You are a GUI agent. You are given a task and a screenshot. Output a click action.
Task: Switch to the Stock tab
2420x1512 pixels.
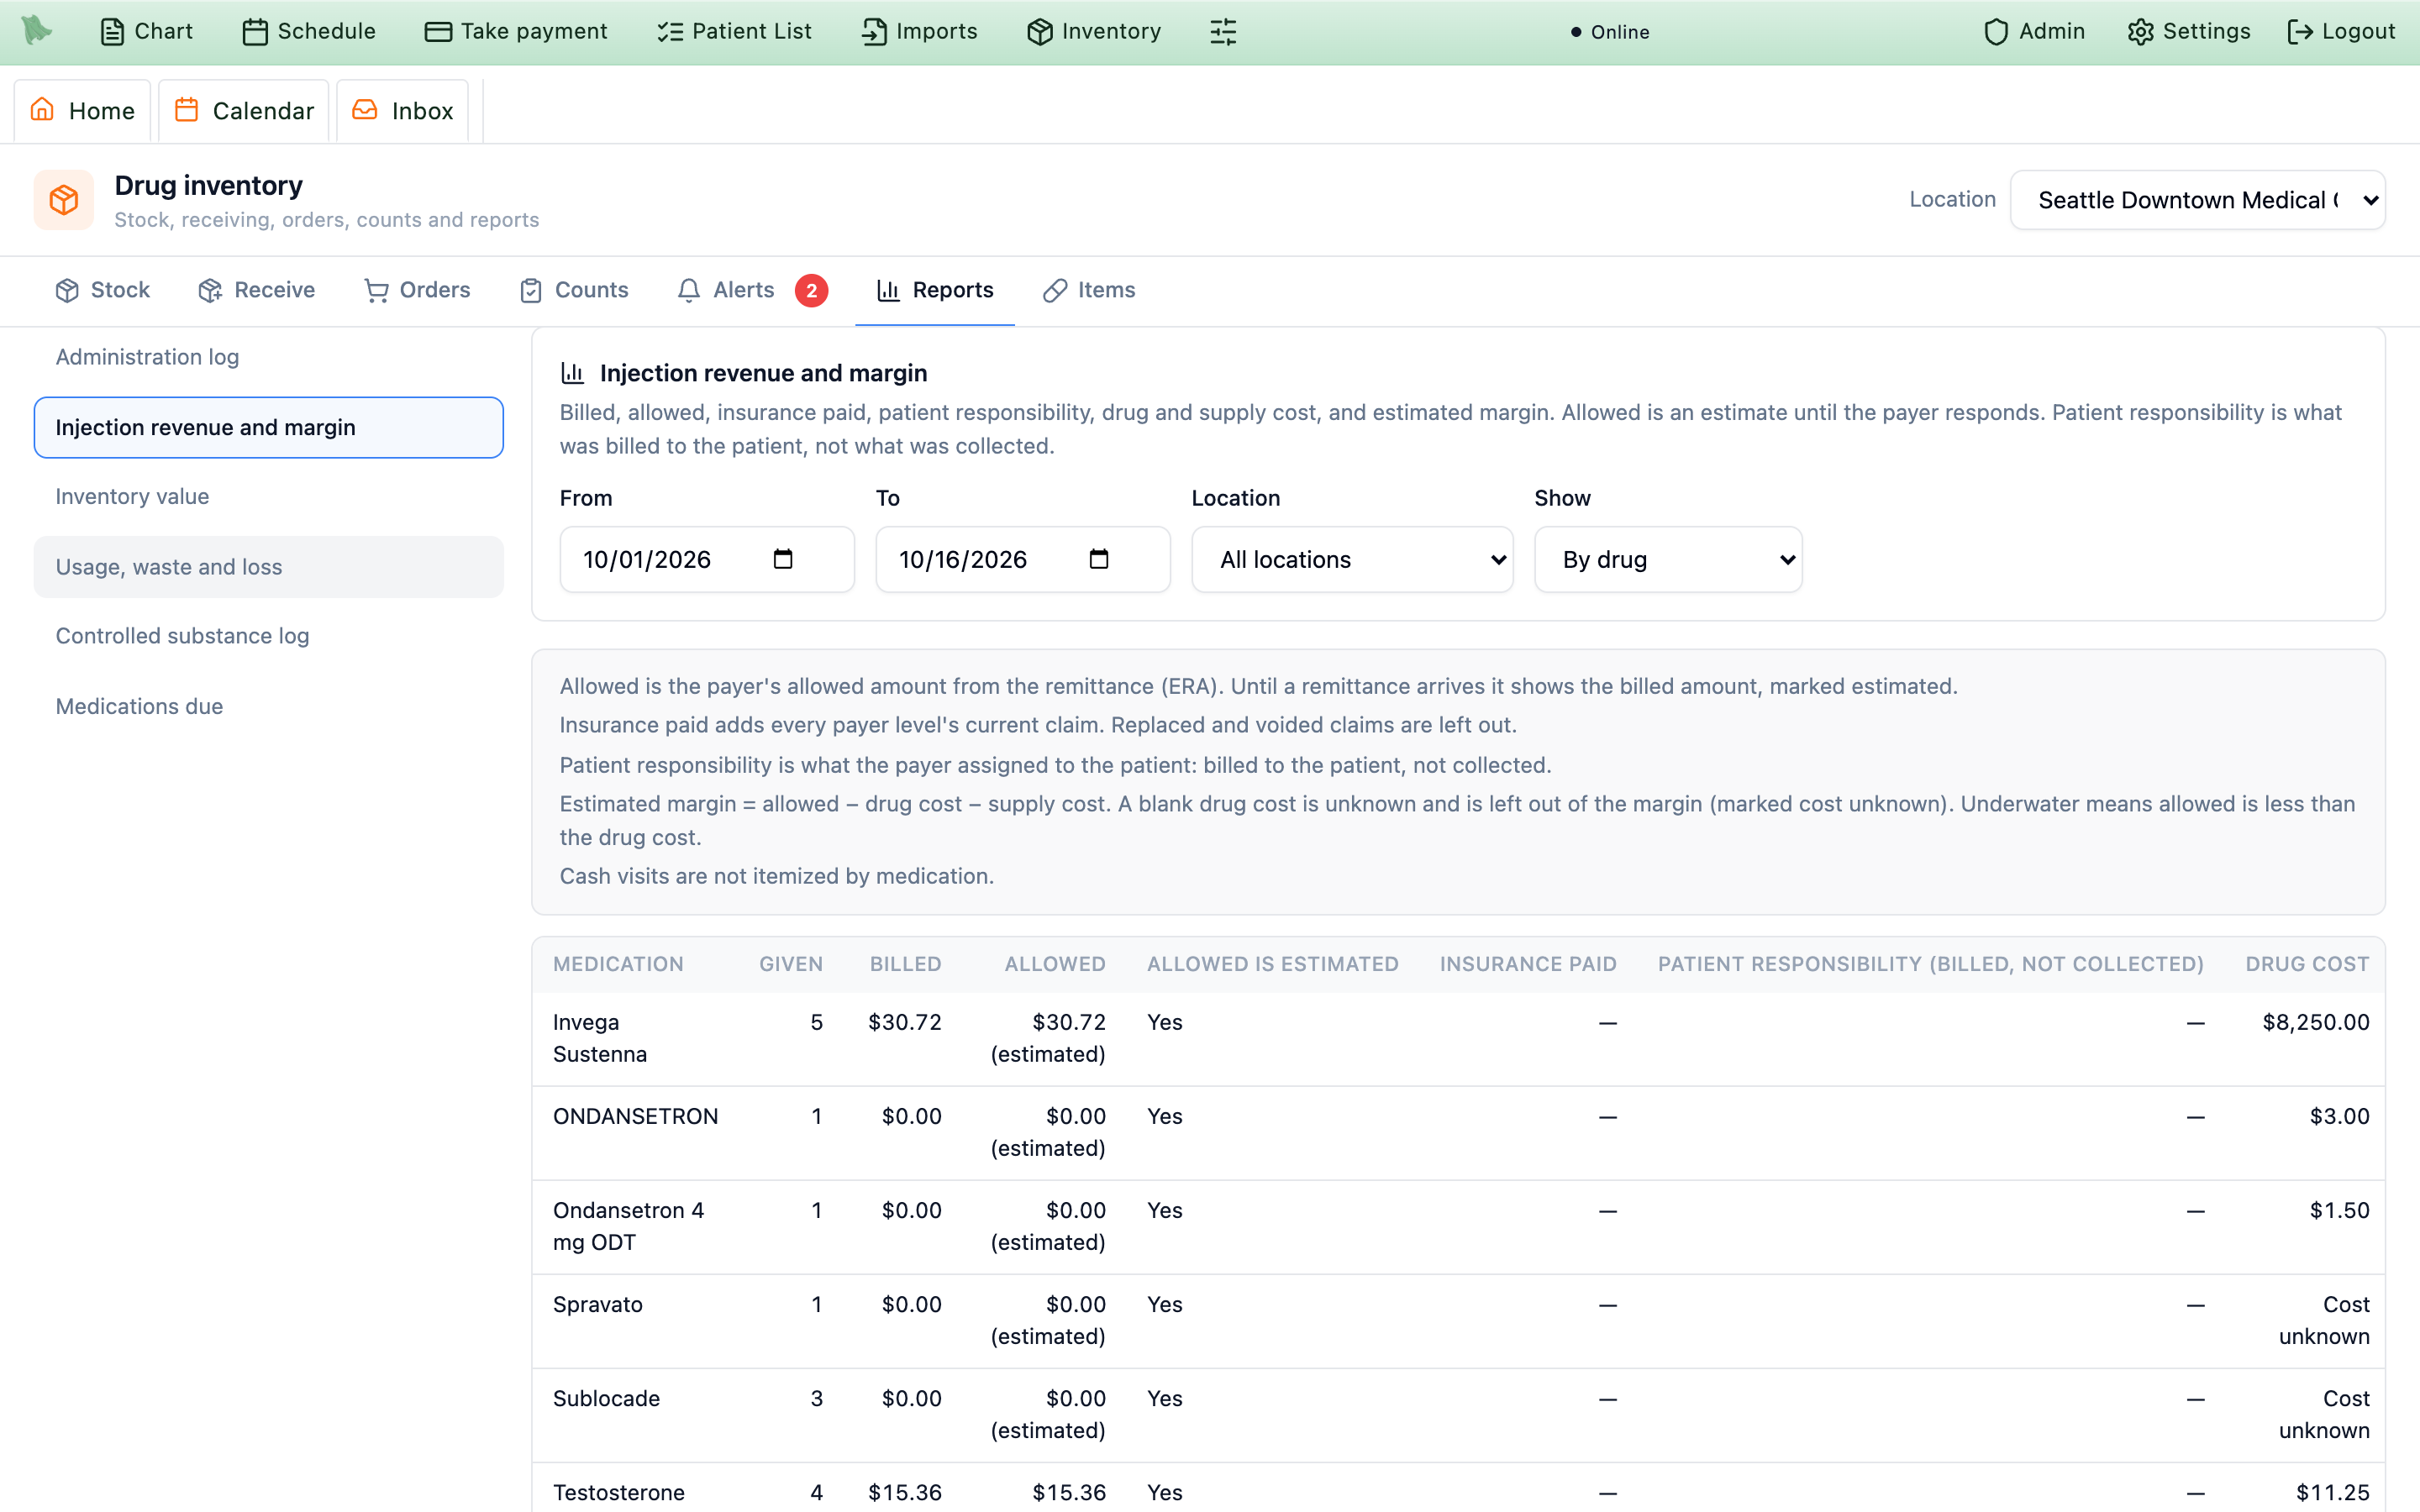pyautogui.click(x=103, y=290)
